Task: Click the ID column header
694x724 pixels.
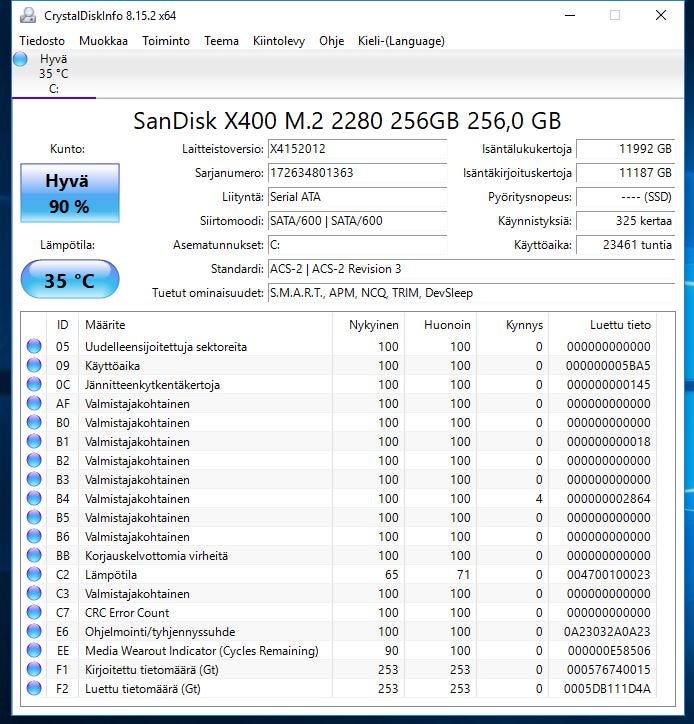Action: click(x=62, y=325)
